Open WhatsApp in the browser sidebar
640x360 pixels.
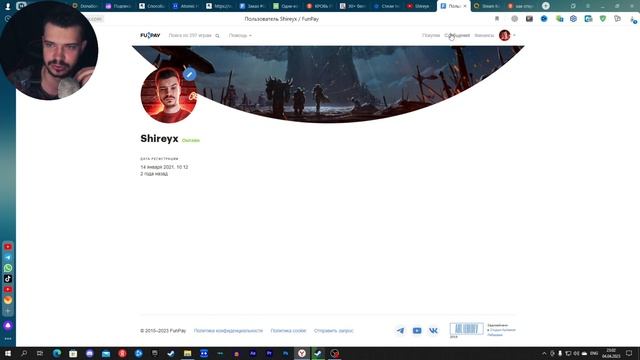click(8, 268)
